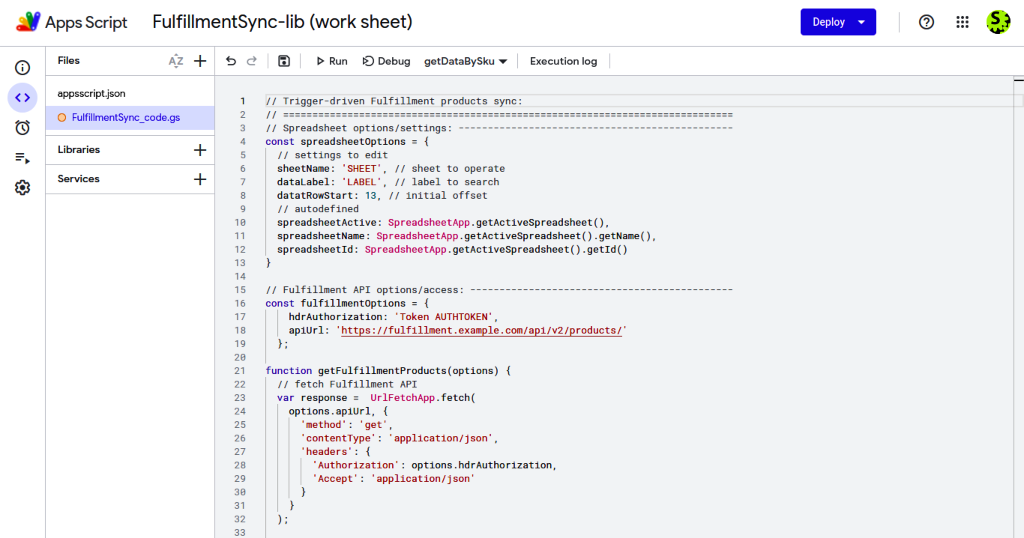Open Google apps grid icon
Screen dimensions: 1024x538
click(963, 22)
